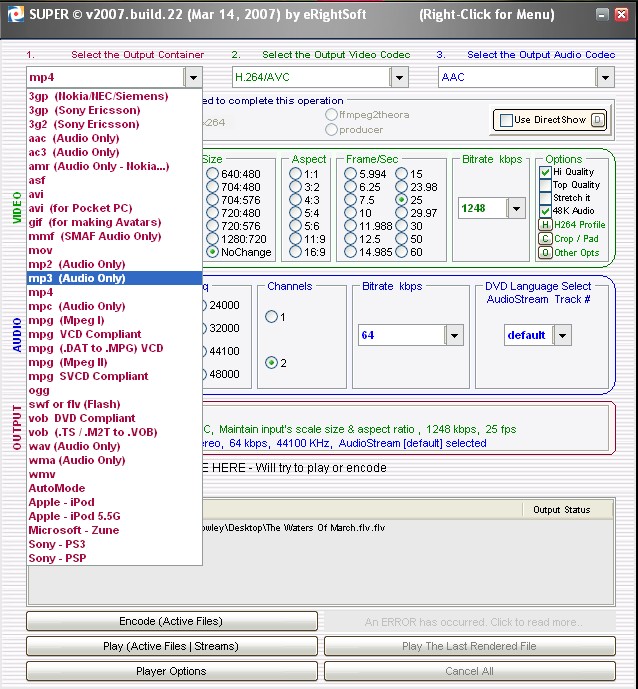Select 1 audio channel

(272, 316)
